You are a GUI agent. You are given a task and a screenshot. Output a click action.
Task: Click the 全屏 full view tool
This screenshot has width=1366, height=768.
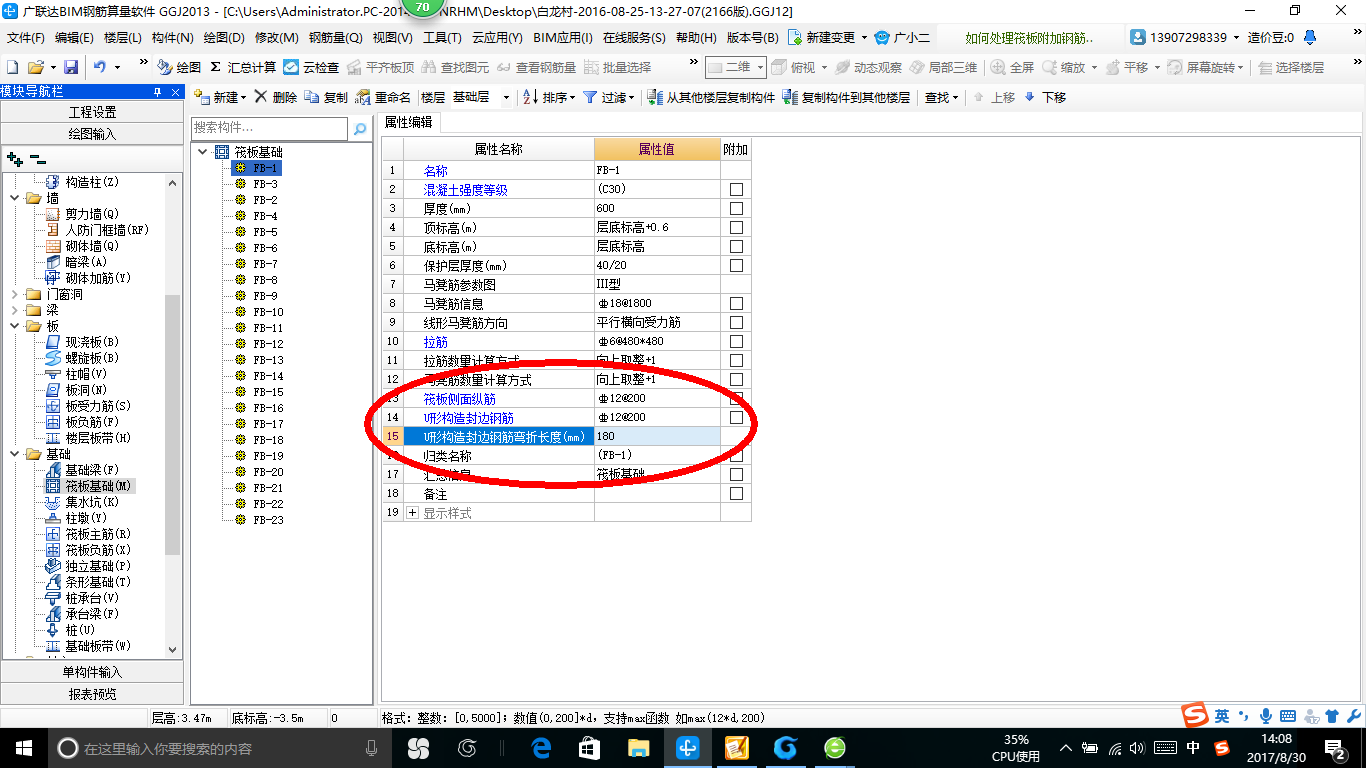point(1012,67)
